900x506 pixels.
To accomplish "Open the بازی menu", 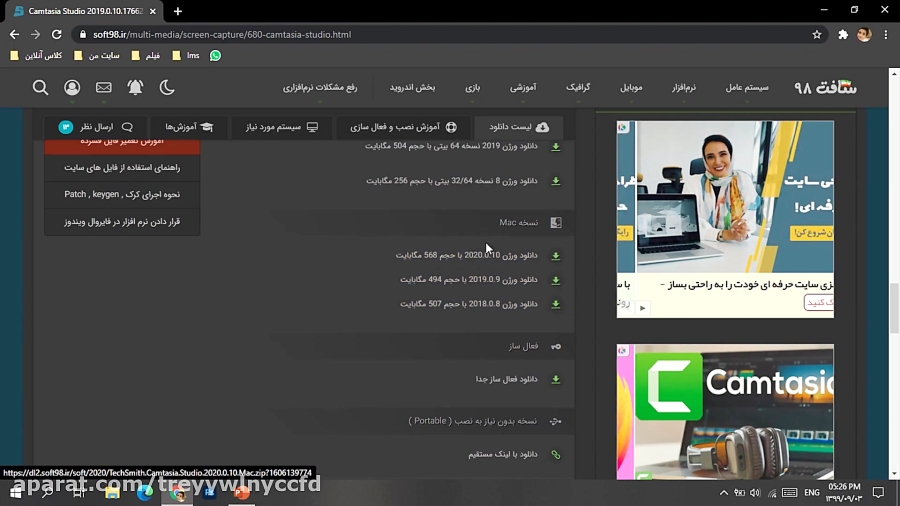I will pos(472,87).
